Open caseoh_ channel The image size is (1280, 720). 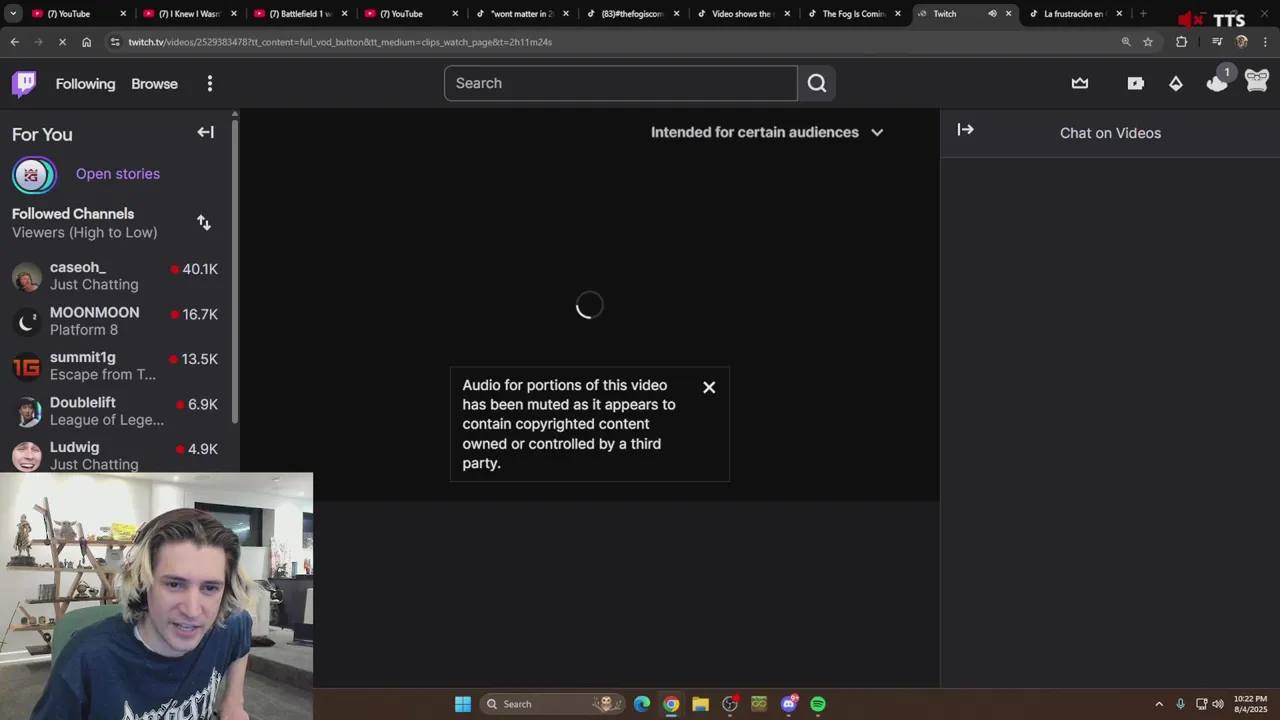pos(116,276)
